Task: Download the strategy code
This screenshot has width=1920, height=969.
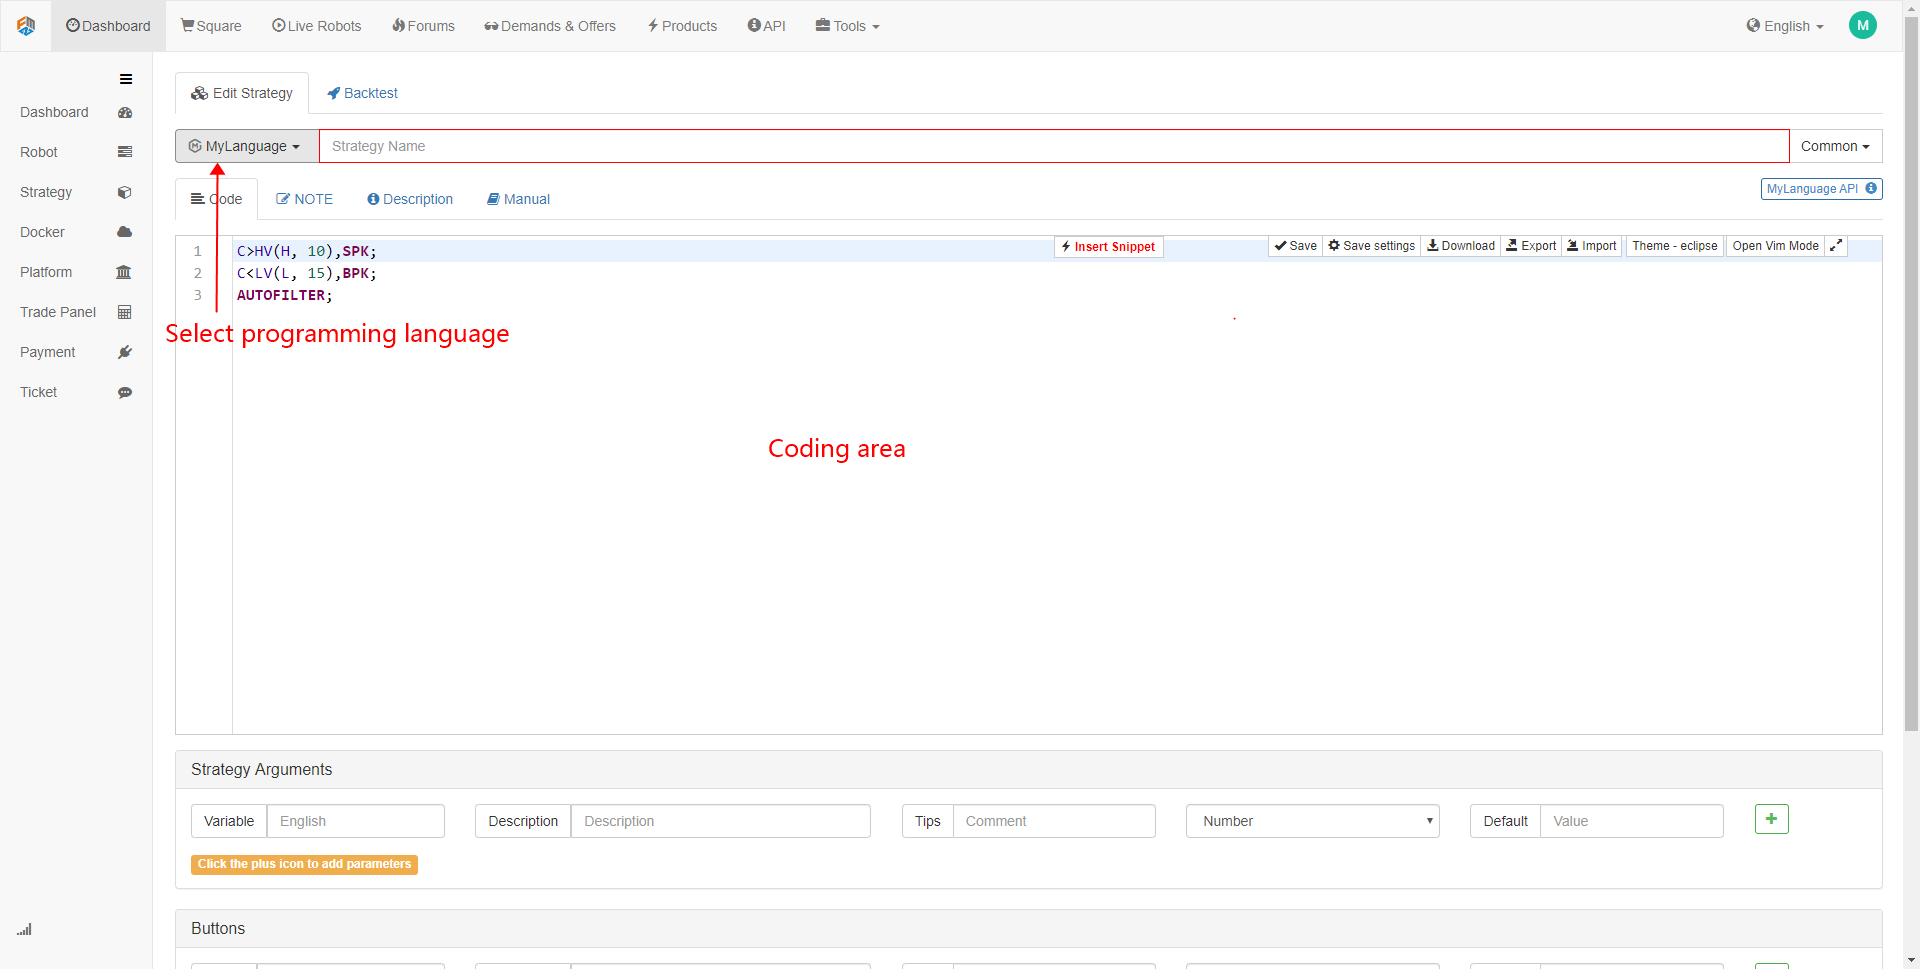Action: pos(1460,246)
